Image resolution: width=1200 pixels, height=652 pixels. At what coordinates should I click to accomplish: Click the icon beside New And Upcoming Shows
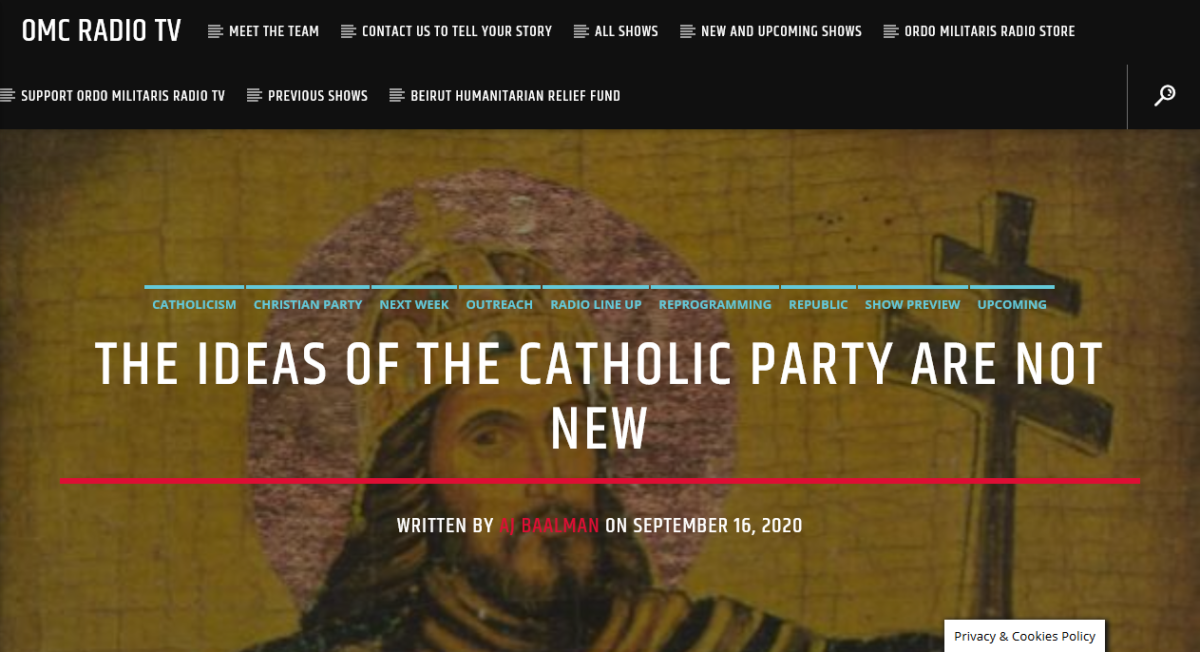687,31
